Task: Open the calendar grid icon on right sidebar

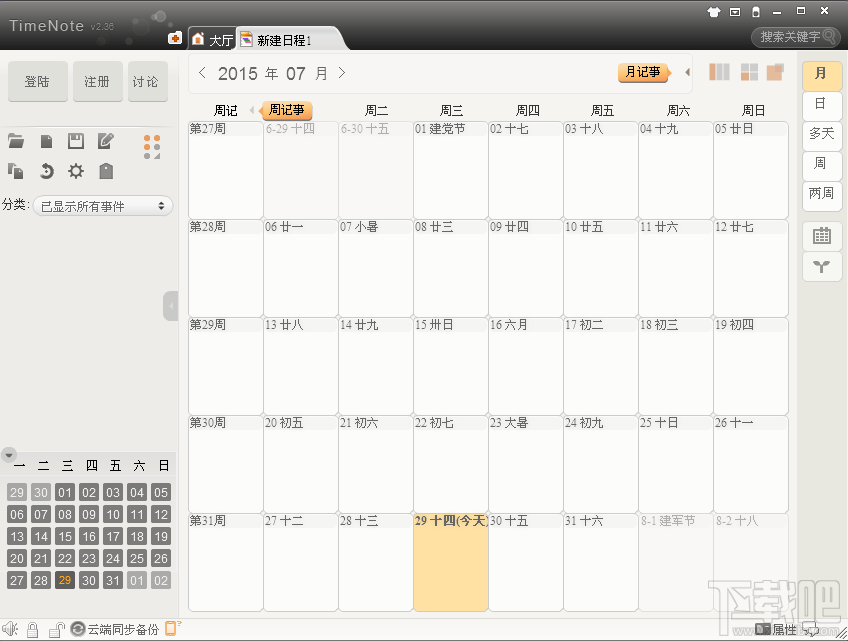Action: point(822,236)
